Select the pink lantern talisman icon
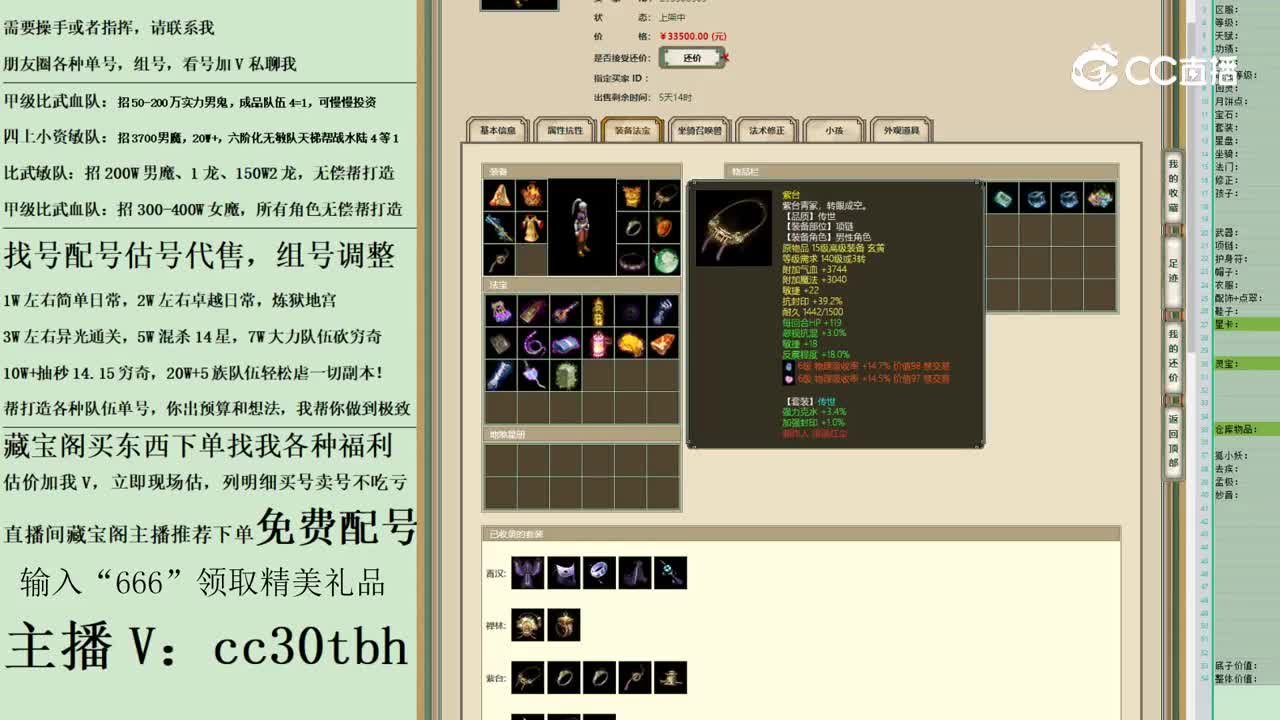 tap(598, 343)
